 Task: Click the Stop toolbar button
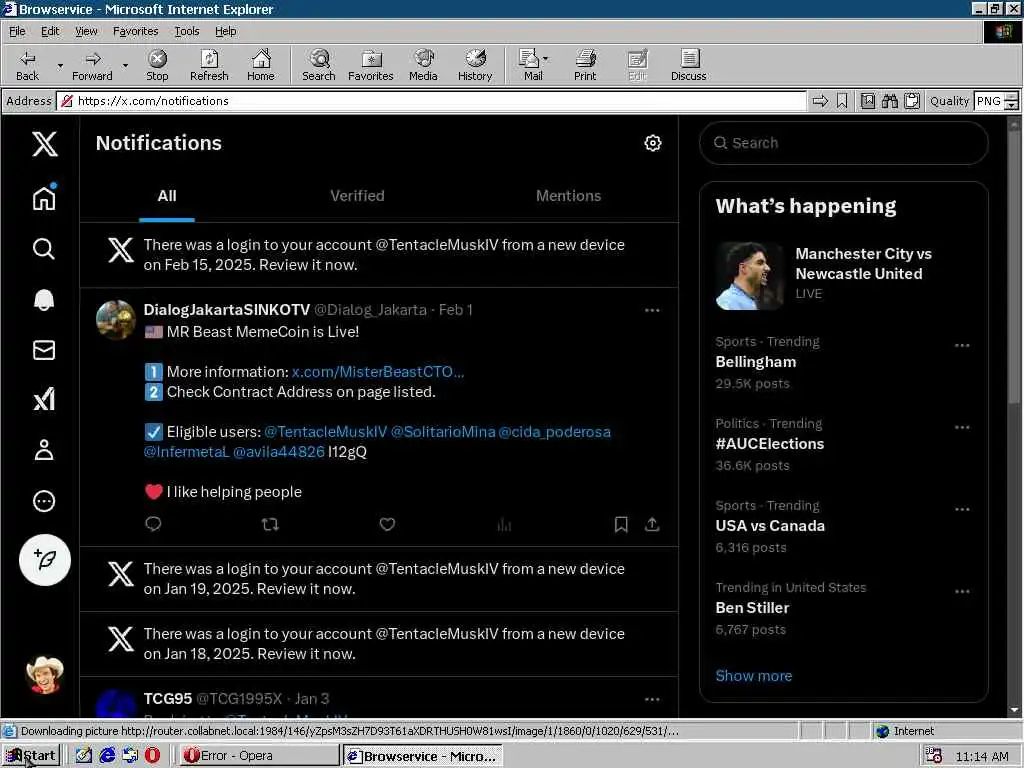pyautogui.click(x=157, y=65)
